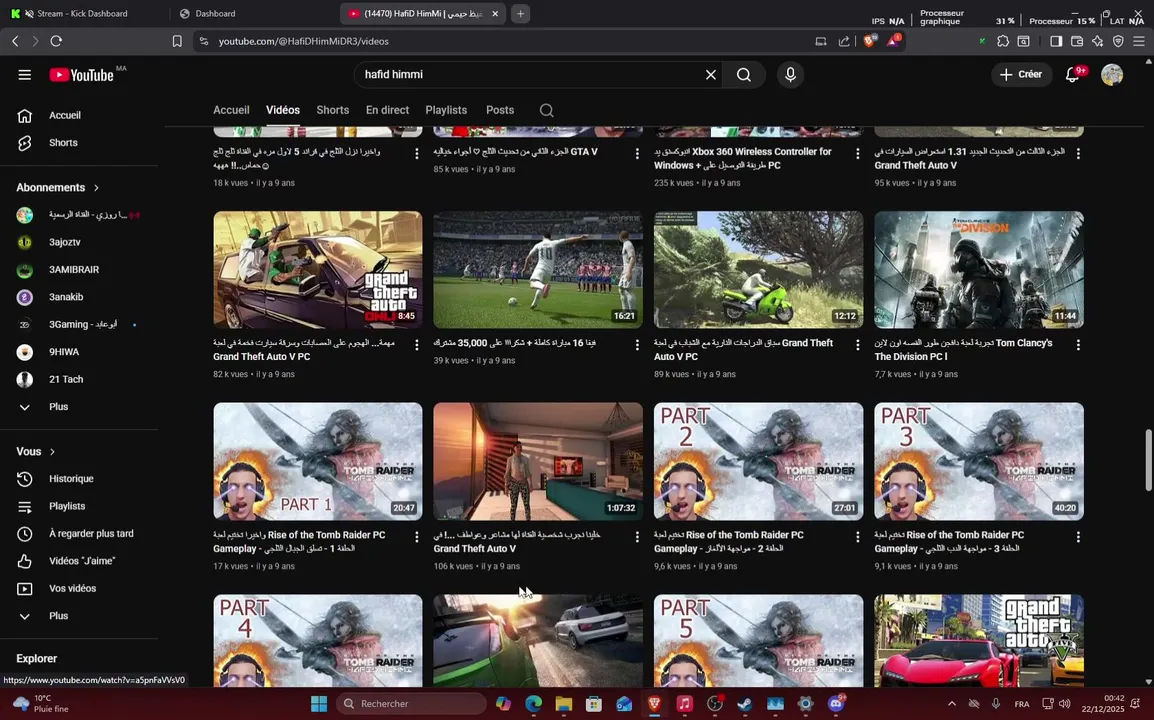Play the green motorcycle 12:12 video thumbnail
This screenshot has width=1154, height=720.
759,270
